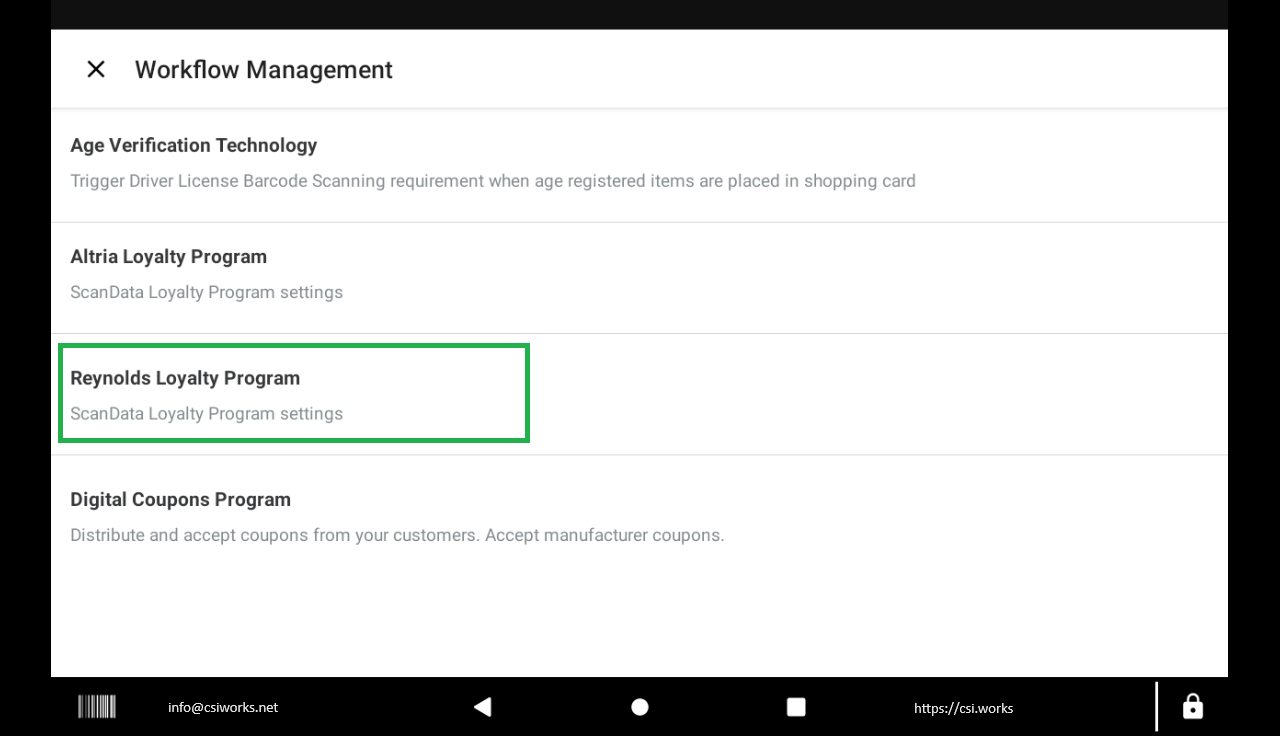Screen dimensions: 1280x736
Task: Click the Workflow Management title text
Action: 264,69
